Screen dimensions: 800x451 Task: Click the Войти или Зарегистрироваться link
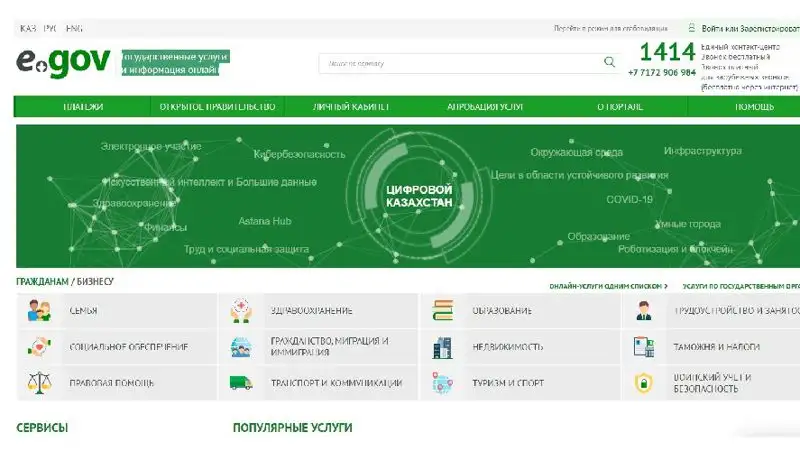[x=751, y=29]
